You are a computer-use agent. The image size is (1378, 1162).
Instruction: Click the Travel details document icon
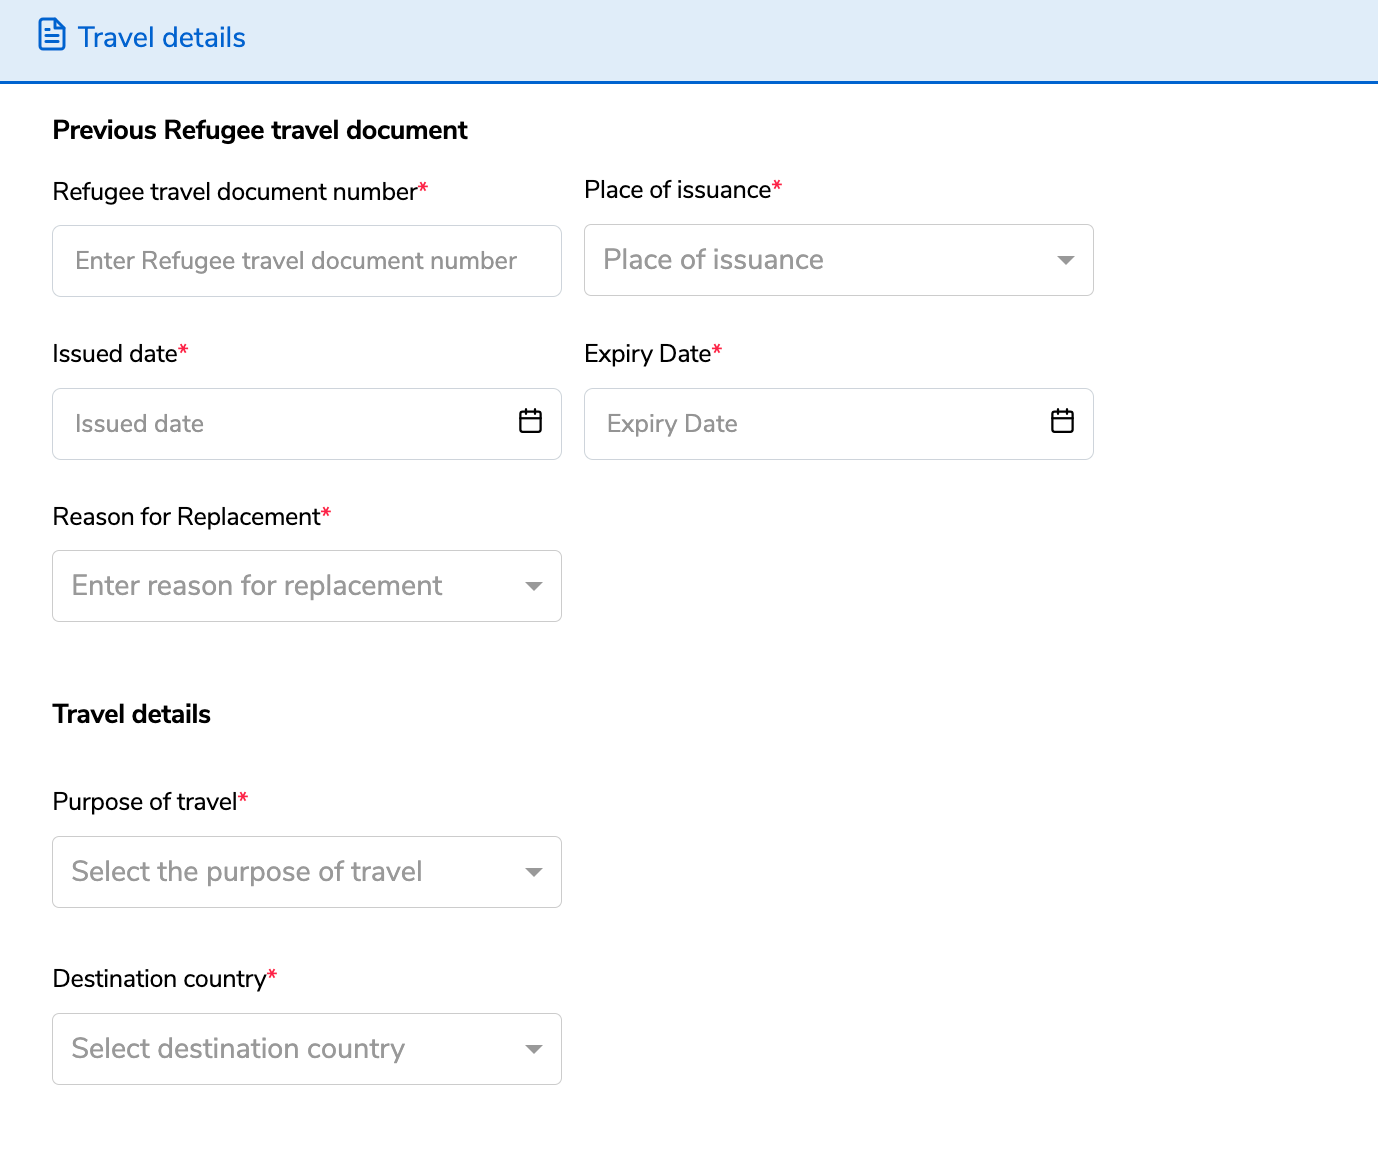point(51,35)
